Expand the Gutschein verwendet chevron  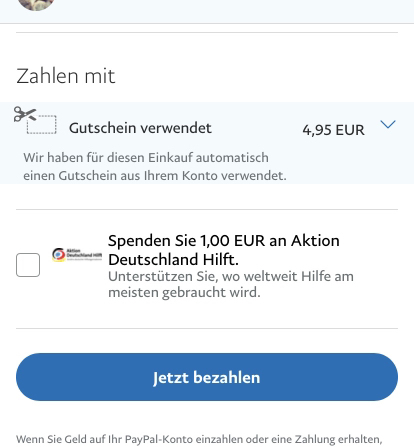point(388,124)
